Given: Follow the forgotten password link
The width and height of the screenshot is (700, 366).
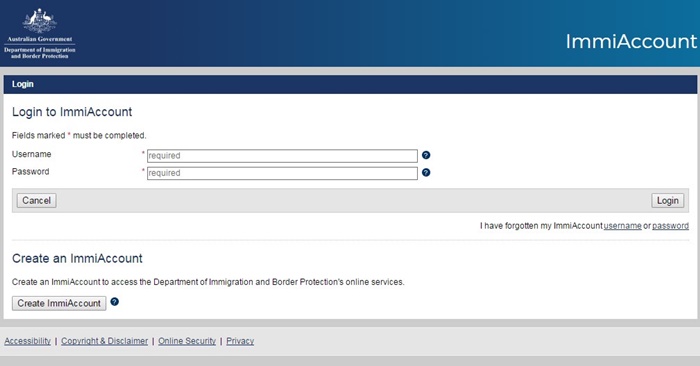Looking at the screenshot, I should (671, 226).
